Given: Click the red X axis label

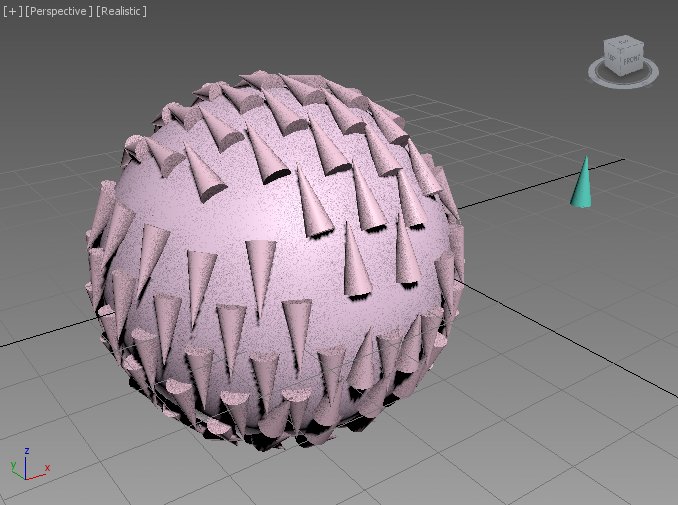Looking at the screenshot, I should tap(47, 468).
